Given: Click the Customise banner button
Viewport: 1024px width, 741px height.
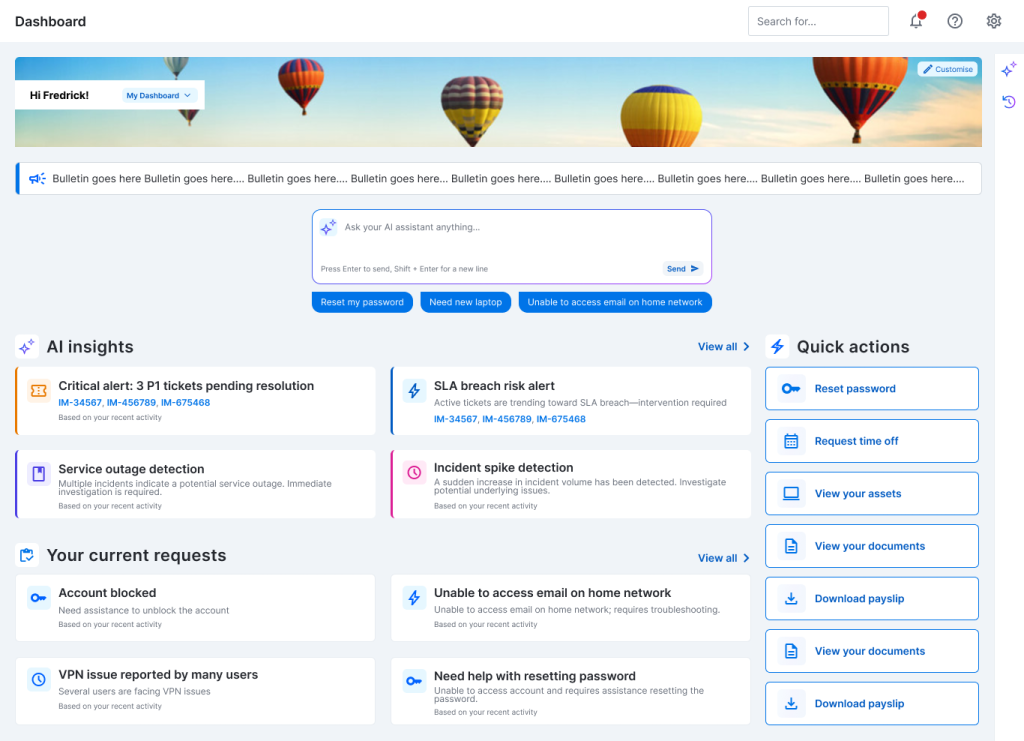Looking at the screenshot, I should (948, 69).
